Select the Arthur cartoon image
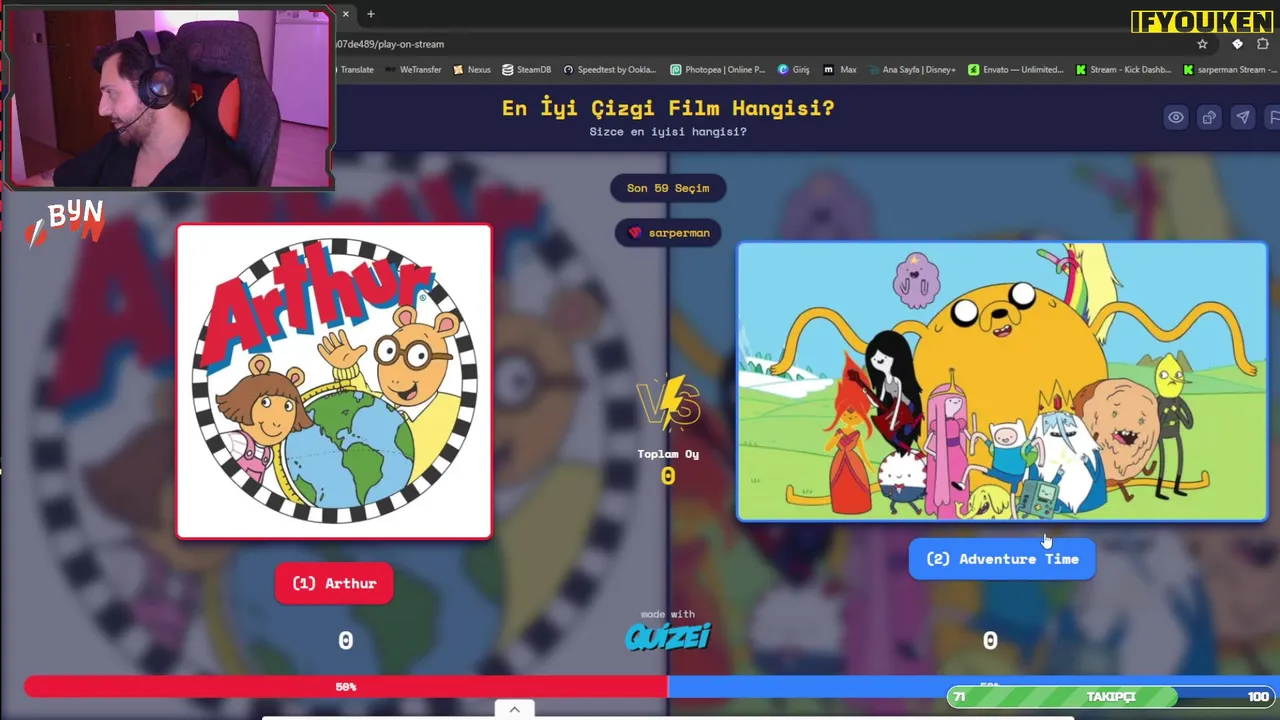Image resolution: width=1280 pixels, height=720 pixels. click(x=334, y=381)
